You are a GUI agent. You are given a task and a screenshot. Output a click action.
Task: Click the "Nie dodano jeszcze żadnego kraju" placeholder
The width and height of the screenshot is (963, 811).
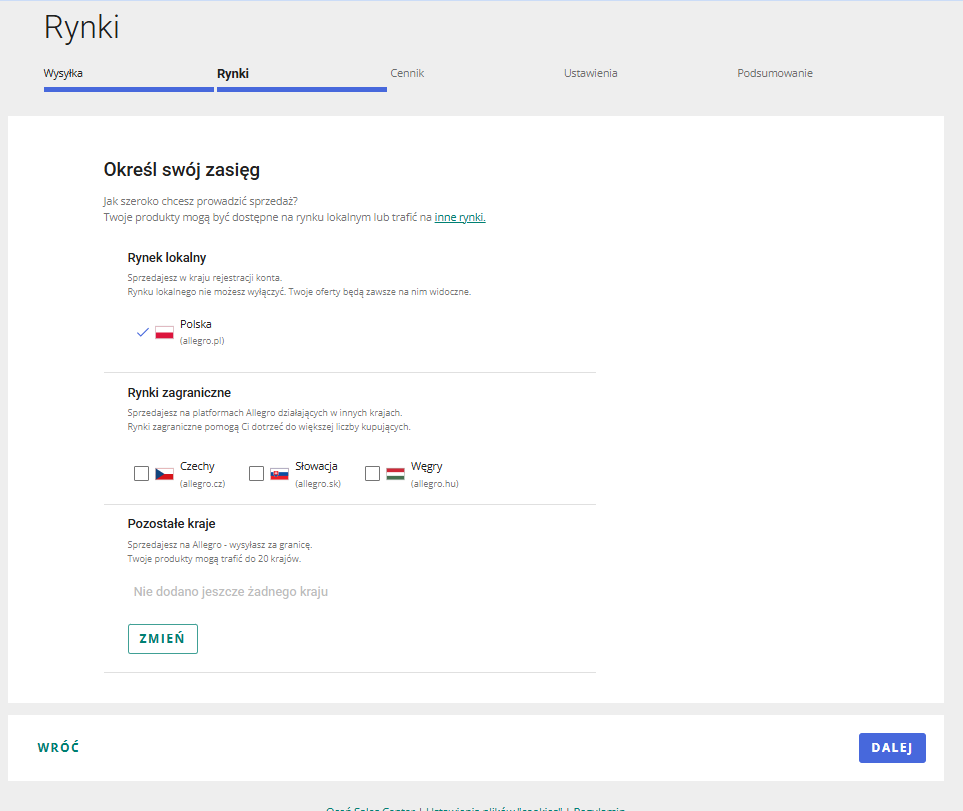[x=231, y=592]
